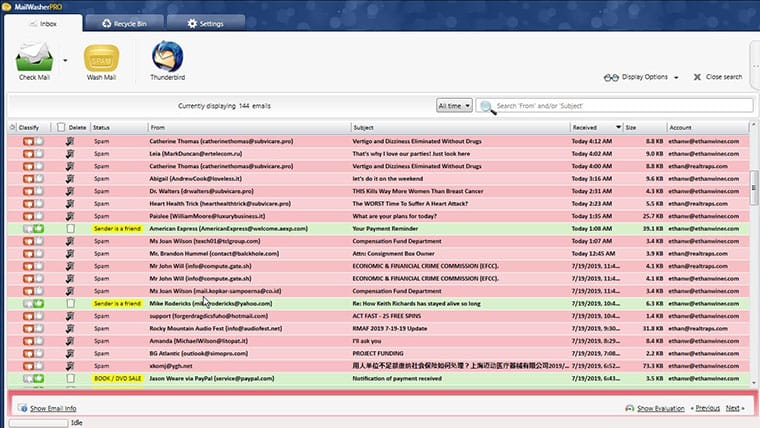Screen dimensions: 760x428
Task: Tick the delete checkbox for American Express email
Action: point(70,228)
